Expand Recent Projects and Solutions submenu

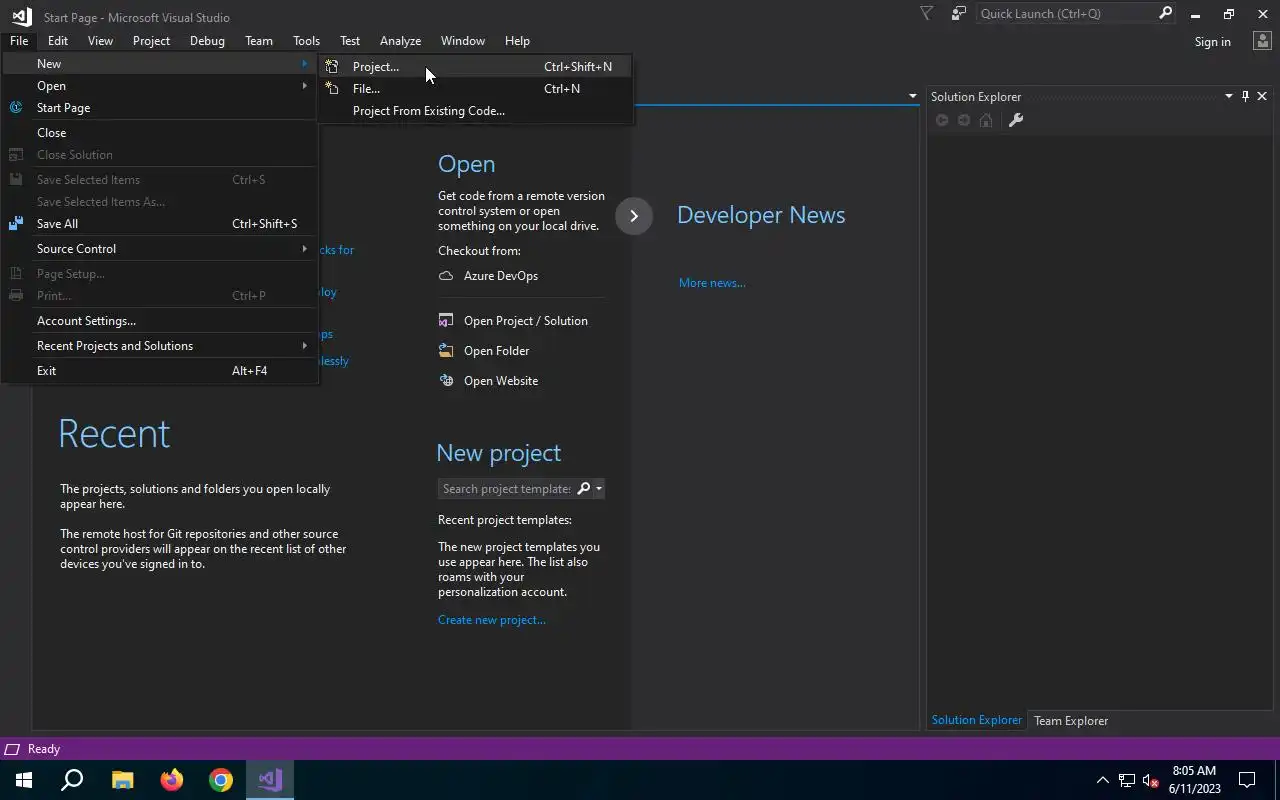tap(160, 346)
